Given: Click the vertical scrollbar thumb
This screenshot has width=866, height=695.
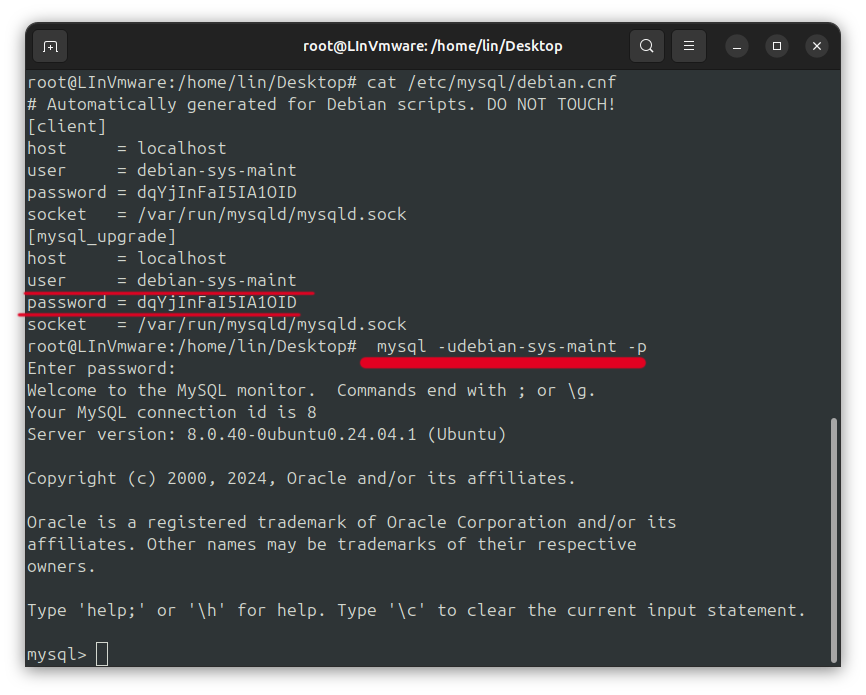Looking at the screenshot, I should [834, 540].
